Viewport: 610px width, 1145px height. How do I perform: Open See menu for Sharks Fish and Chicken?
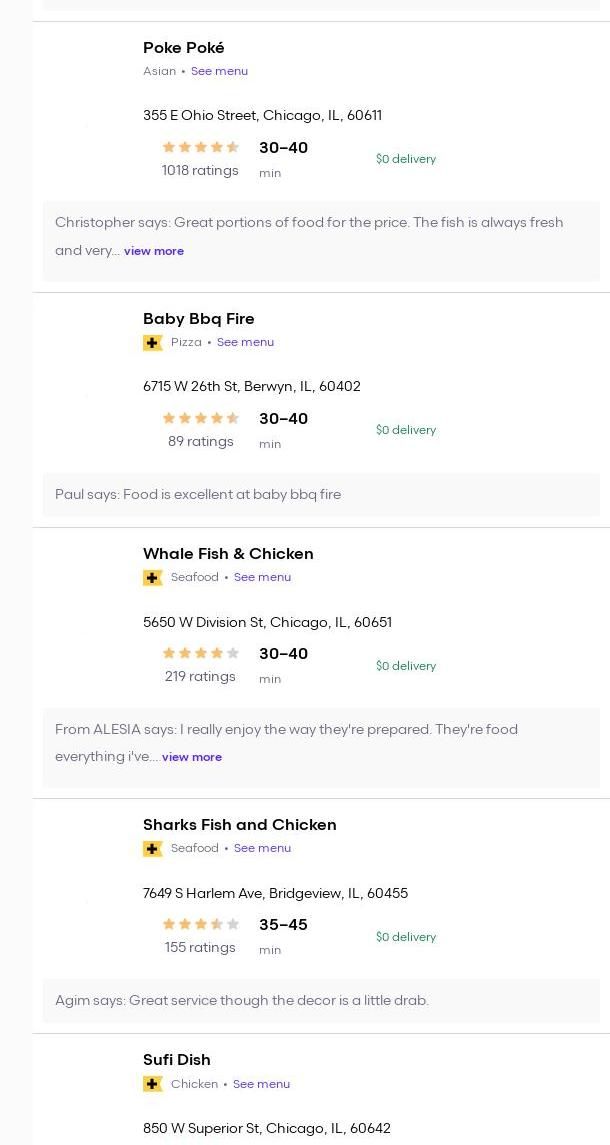click(262, 848)
